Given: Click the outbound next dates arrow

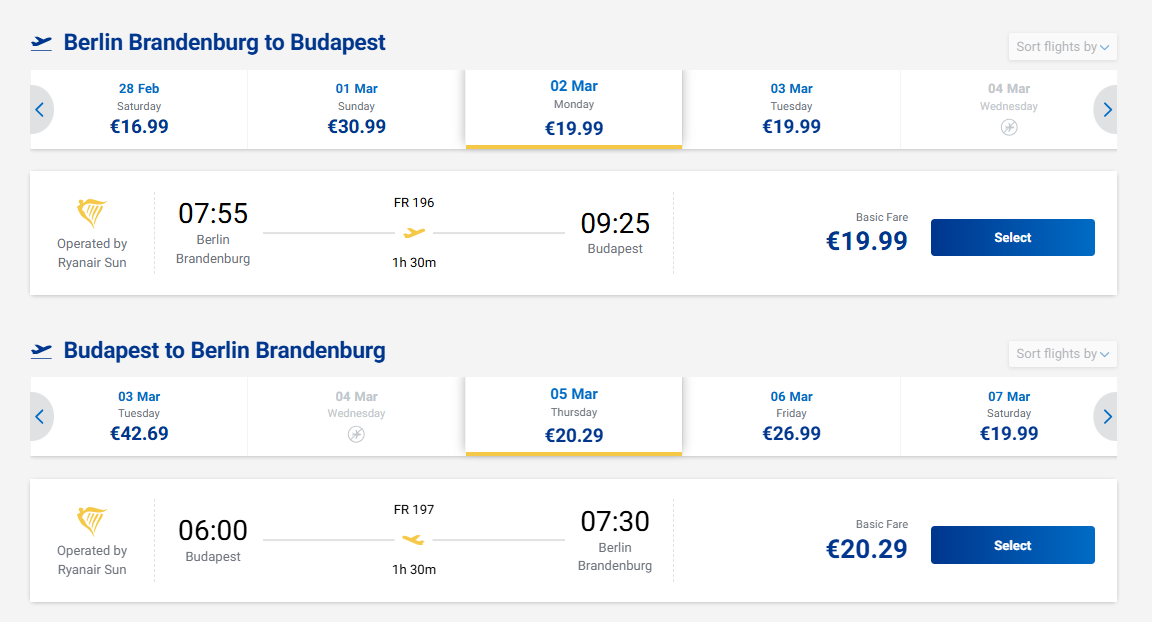Looking at the screenshot, I should click(1107, 110).
